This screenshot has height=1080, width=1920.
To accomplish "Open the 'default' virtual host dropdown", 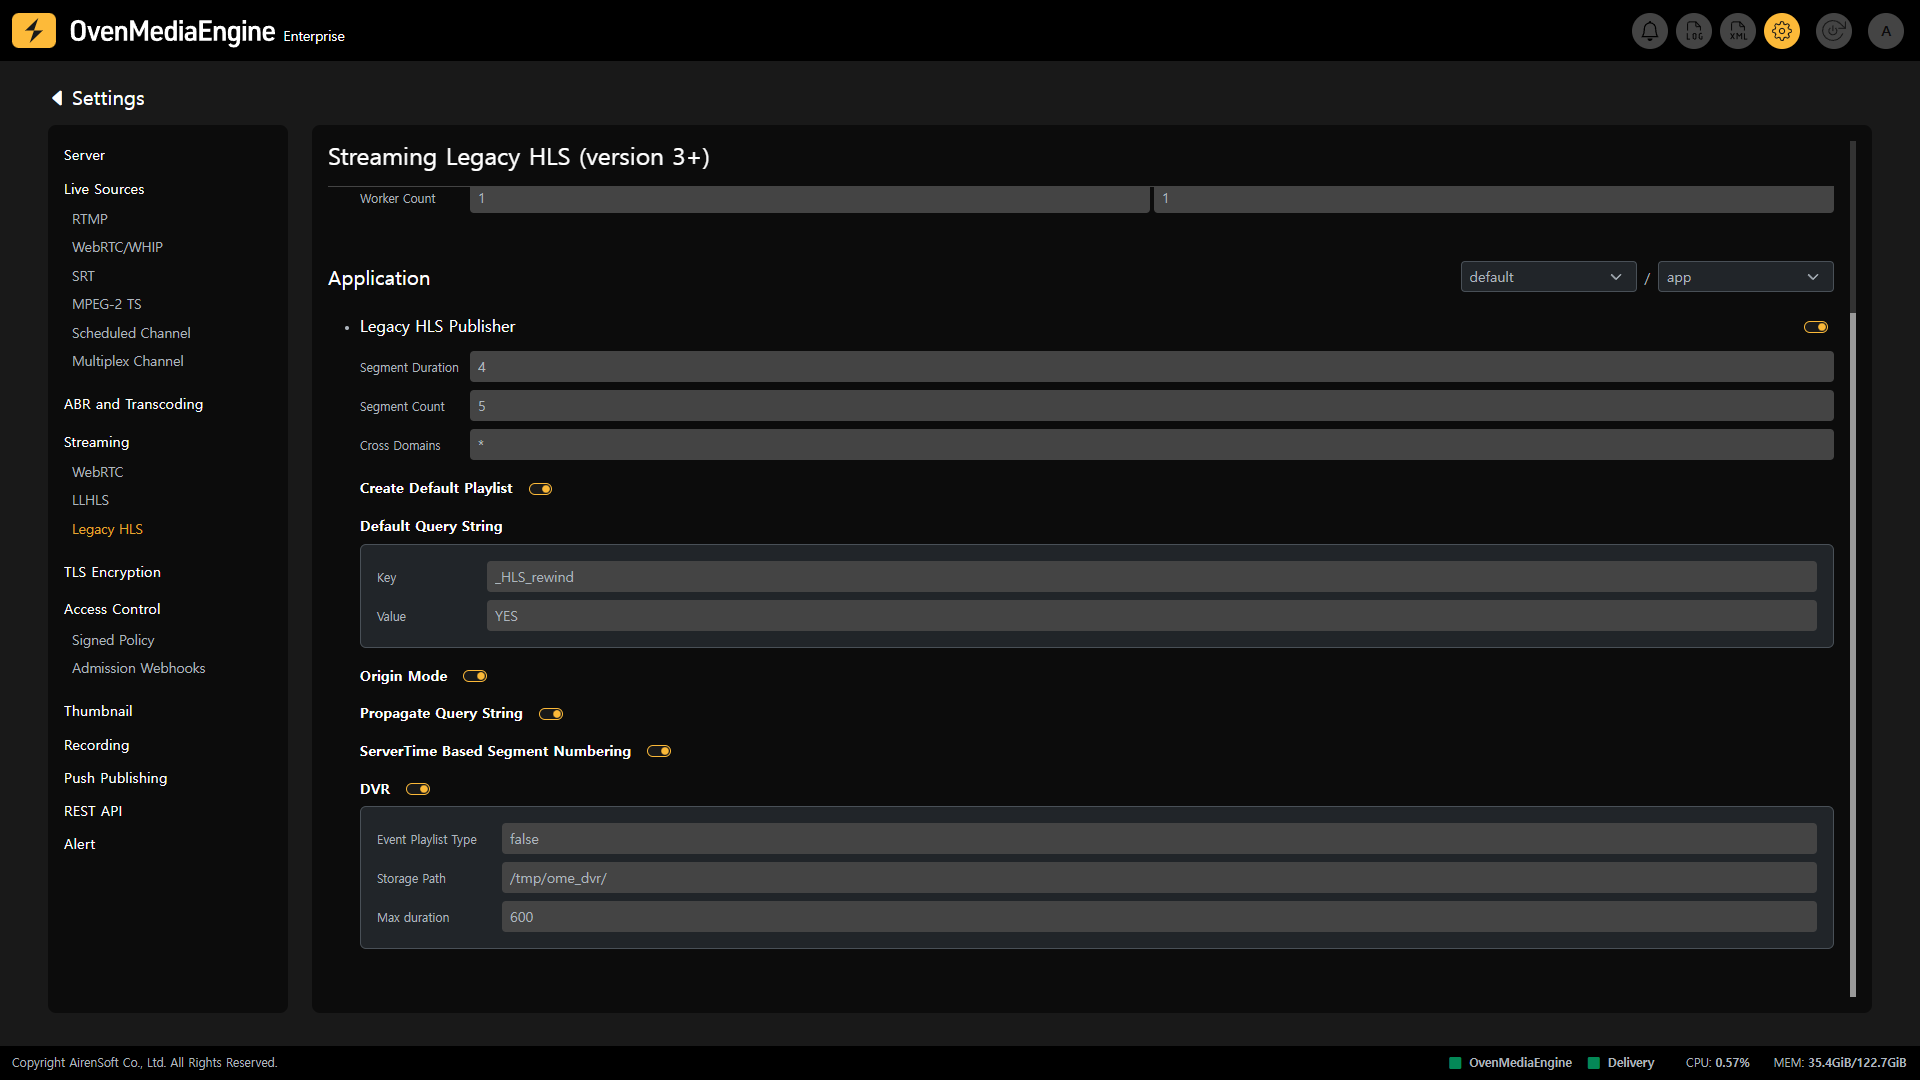I will click(1547, 277).
